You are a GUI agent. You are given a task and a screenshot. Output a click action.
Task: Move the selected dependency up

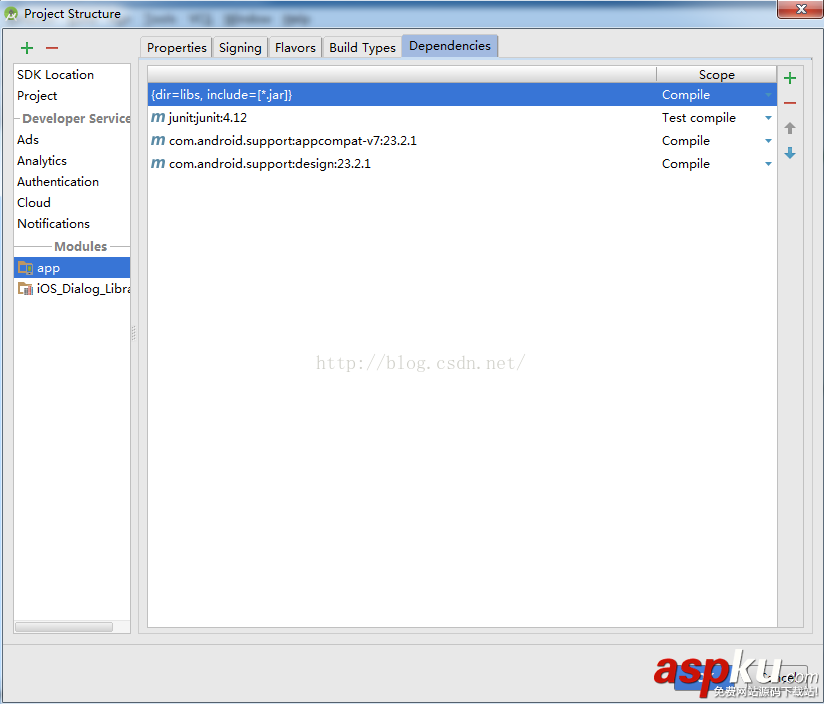click(x=790, y=128)
